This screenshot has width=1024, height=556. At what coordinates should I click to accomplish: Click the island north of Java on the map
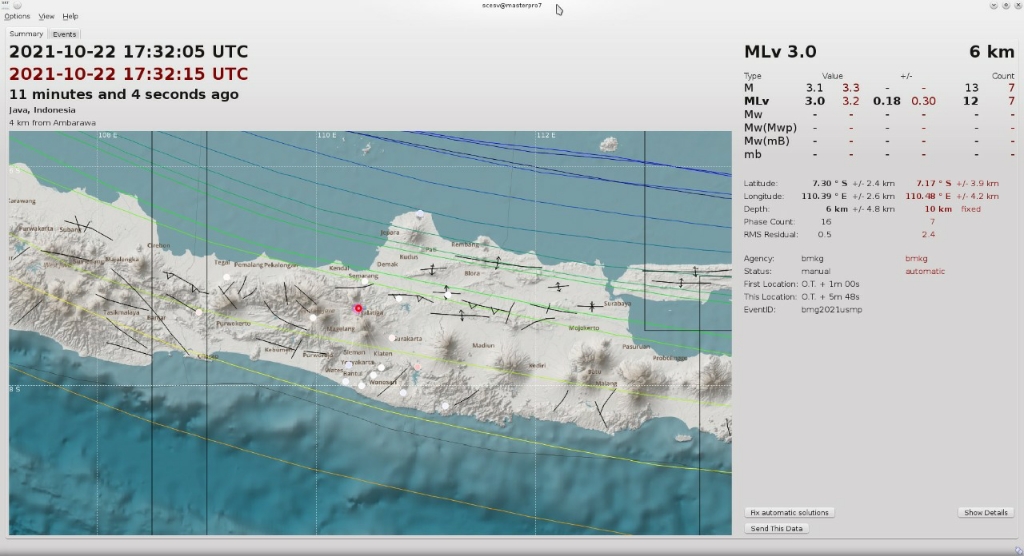click(608, 143)
